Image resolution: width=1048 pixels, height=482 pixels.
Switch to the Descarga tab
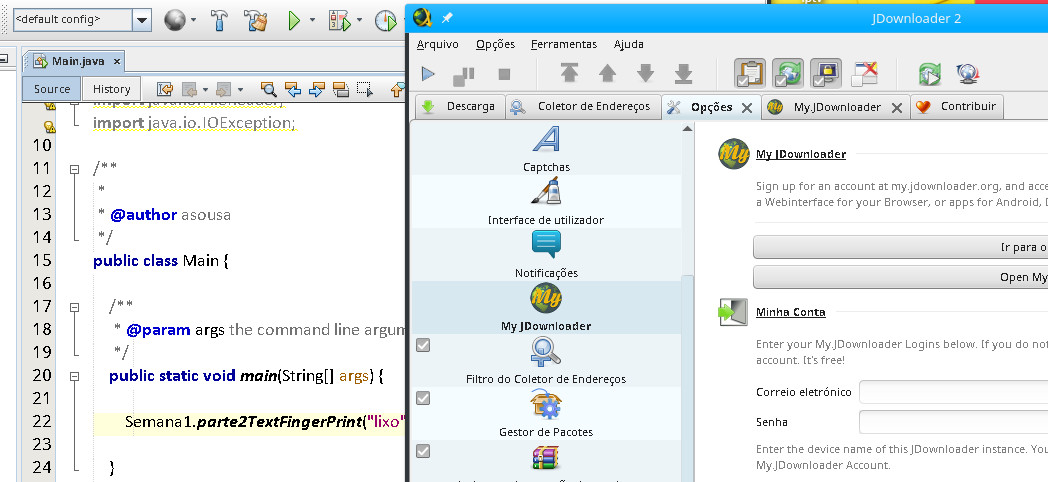click(459, 106)
